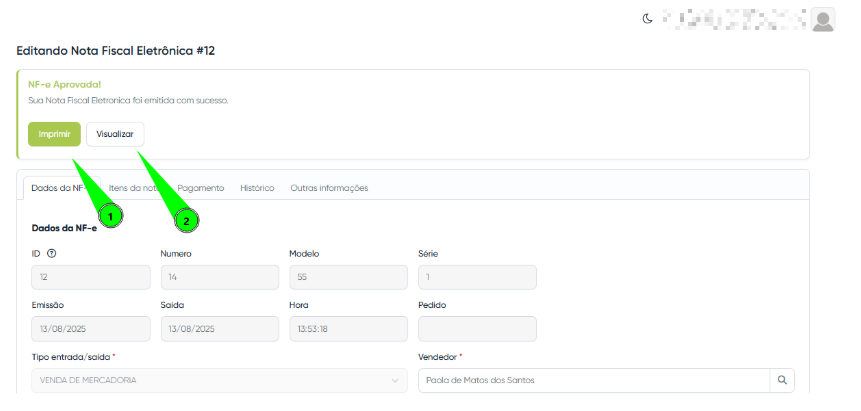Toggle dark mode with the moon icon
This screenshot has height=411, width=861.
(x=648, y=18)
